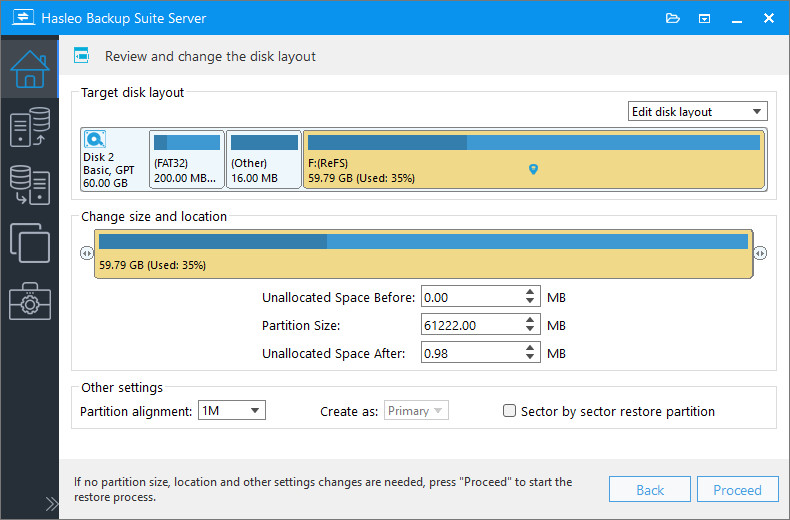Click the 59.79 GB partition size bar

click(423, 254)
